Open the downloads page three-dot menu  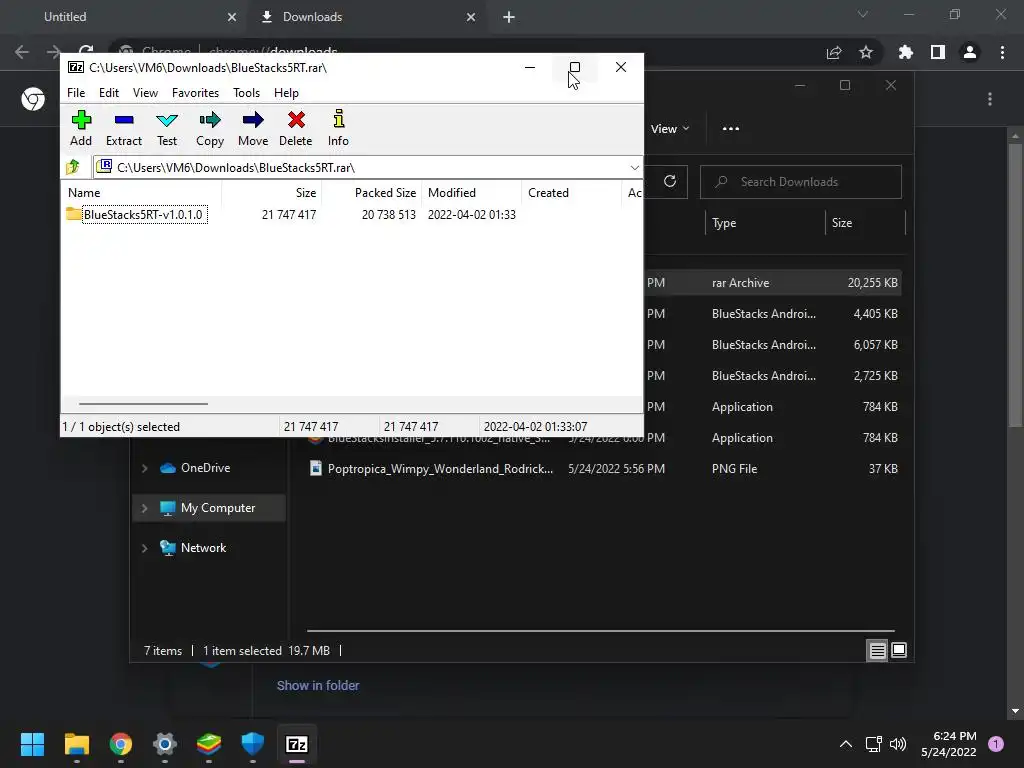coord(990,99)
